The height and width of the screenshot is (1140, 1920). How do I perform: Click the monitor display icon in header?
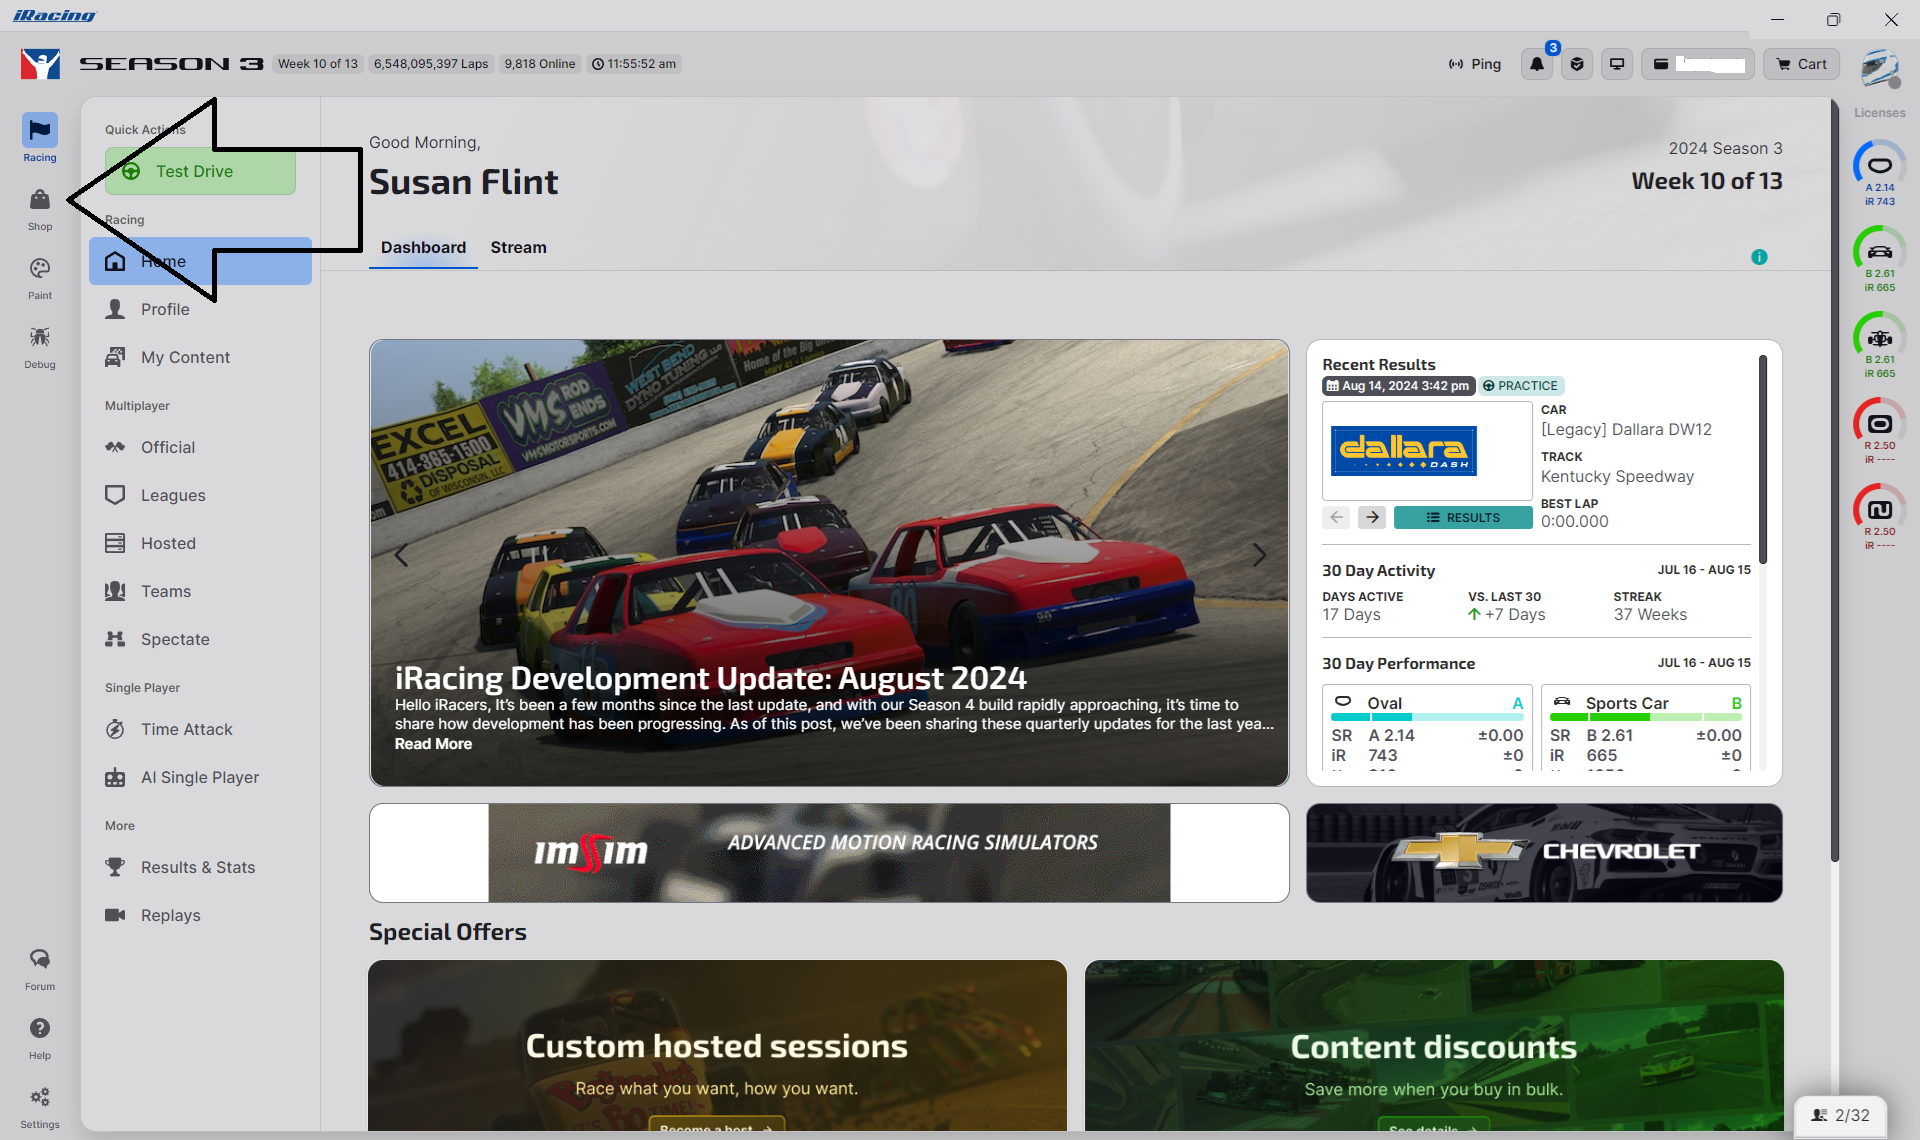tap(1616, 64)
